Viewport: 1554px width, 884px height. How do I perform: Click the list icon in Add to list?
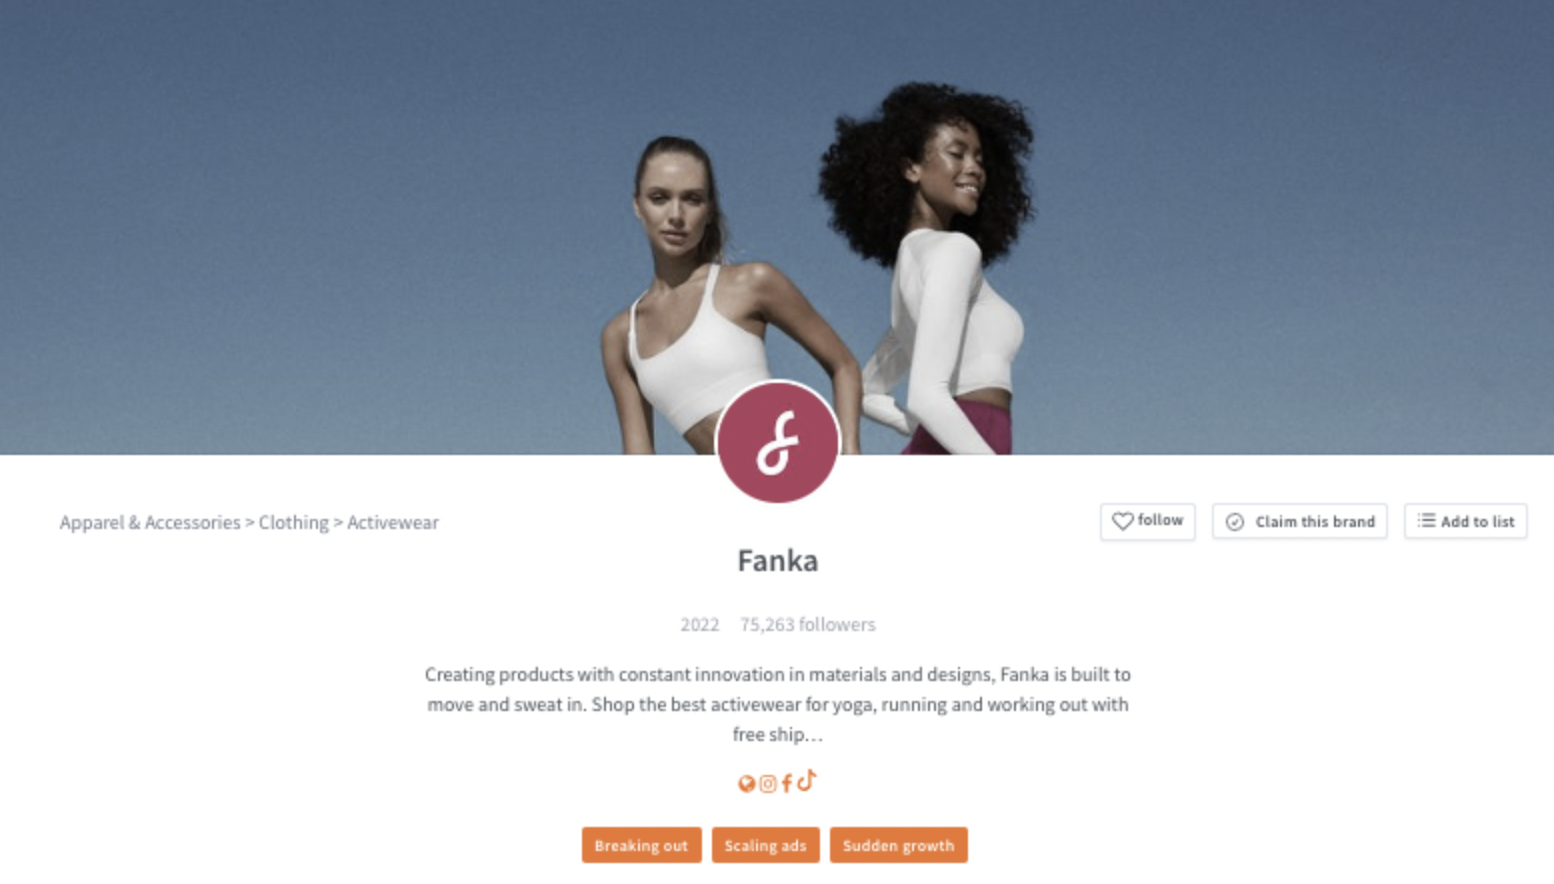point(1426,520)
